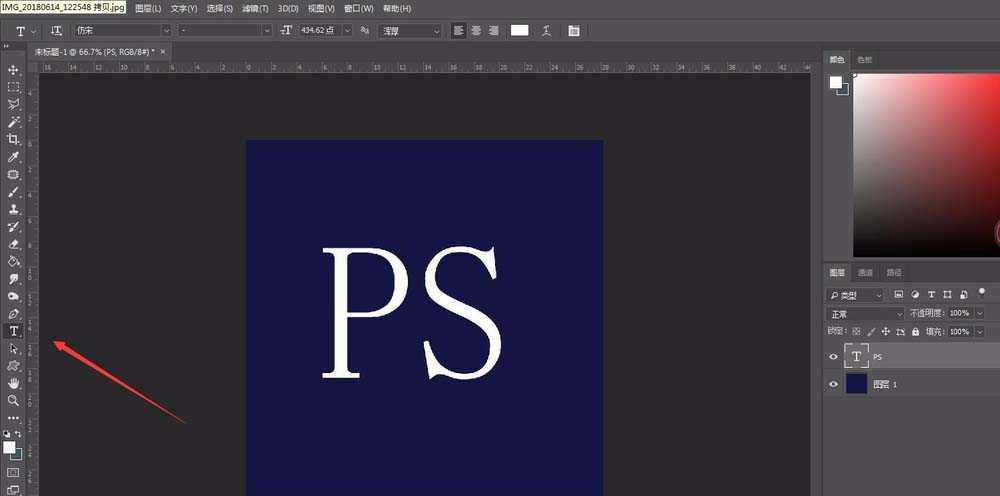Screen dimensions: 1000x496
Task: Open the 文字(Y) menu
Action: click(183, 8)
